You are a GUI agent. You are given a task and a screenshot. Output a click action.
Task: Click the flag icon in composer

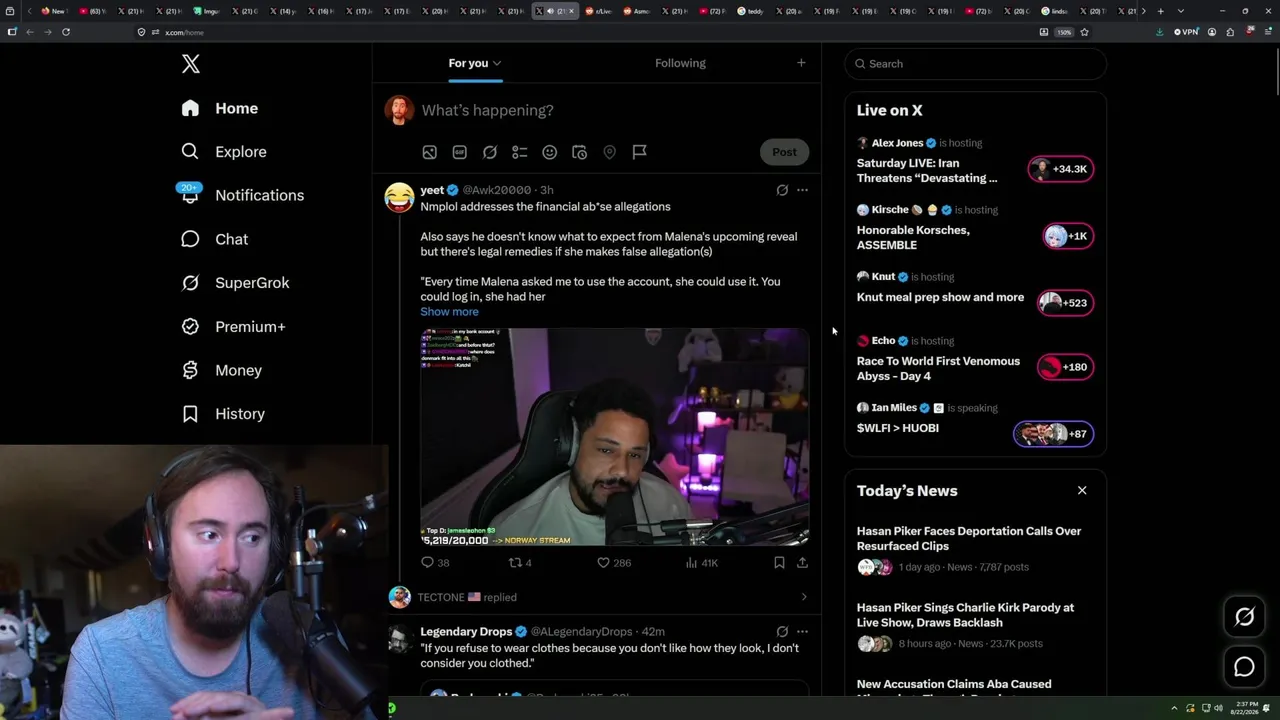(639, 152)
